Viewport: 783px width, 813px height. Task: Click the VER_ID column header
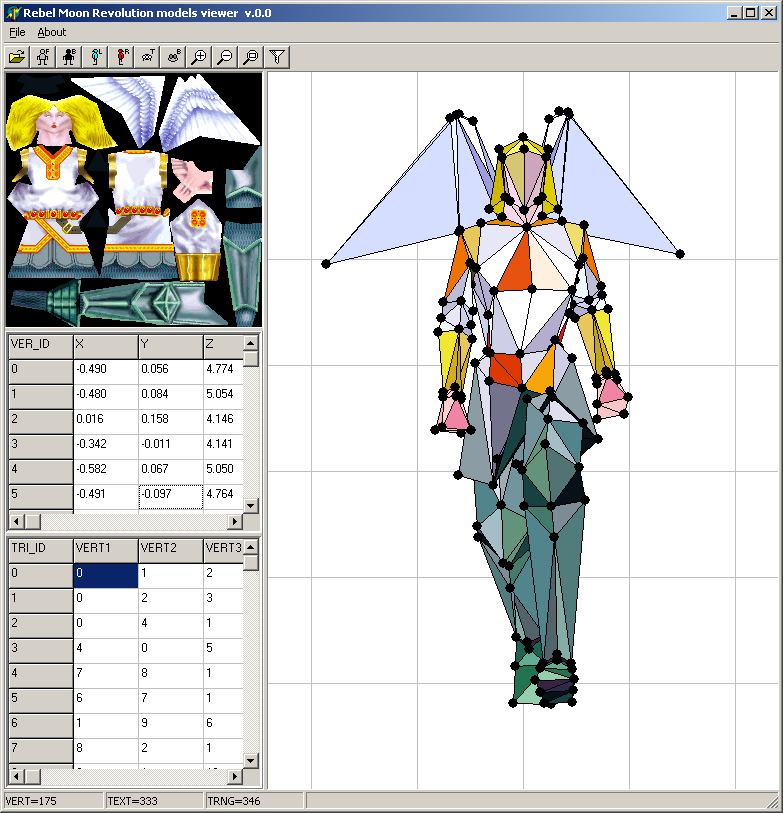coord(40,346)
